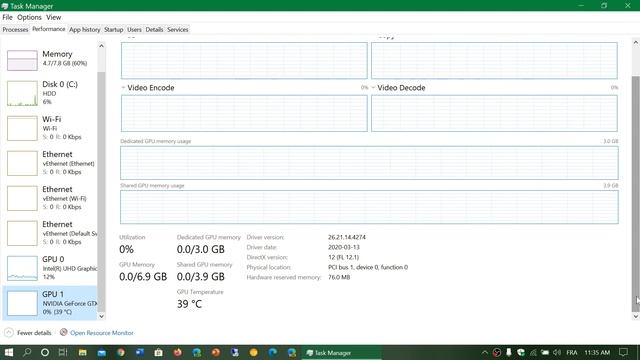Viewport: 640px width, 360px height.
Task: Click the Task Manager title bar icon
Action: click(5, 6)
